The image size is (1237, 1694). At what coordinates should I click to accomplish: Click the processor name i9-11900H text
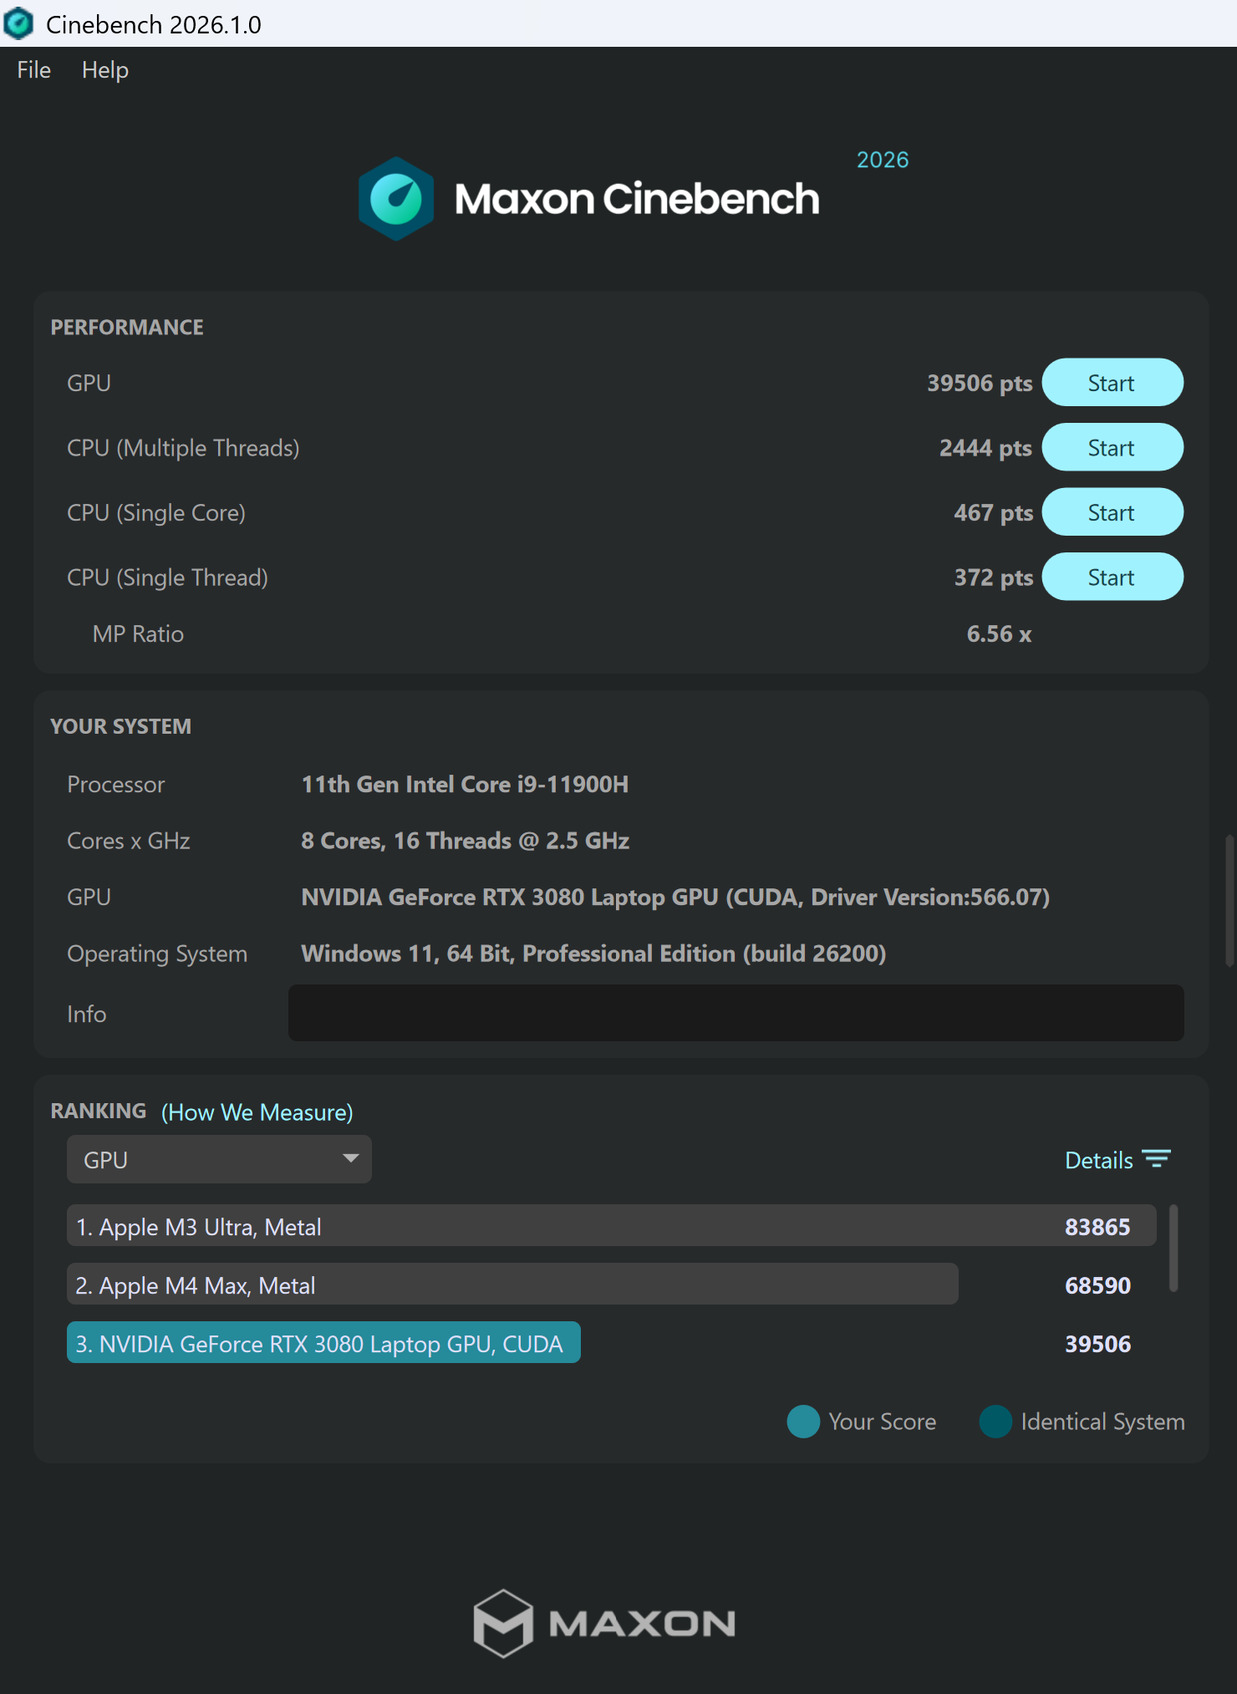click(x=465, y=784)
